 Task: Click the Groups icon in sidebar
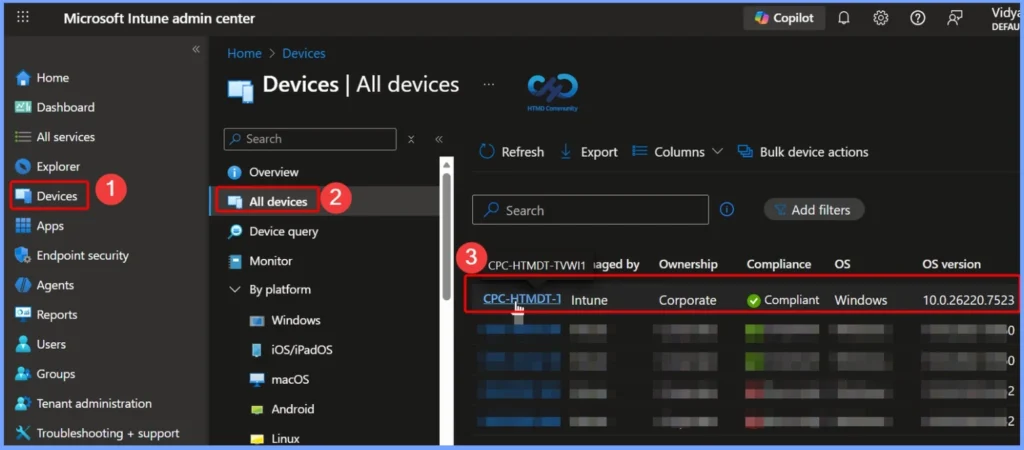pos(23,374)
